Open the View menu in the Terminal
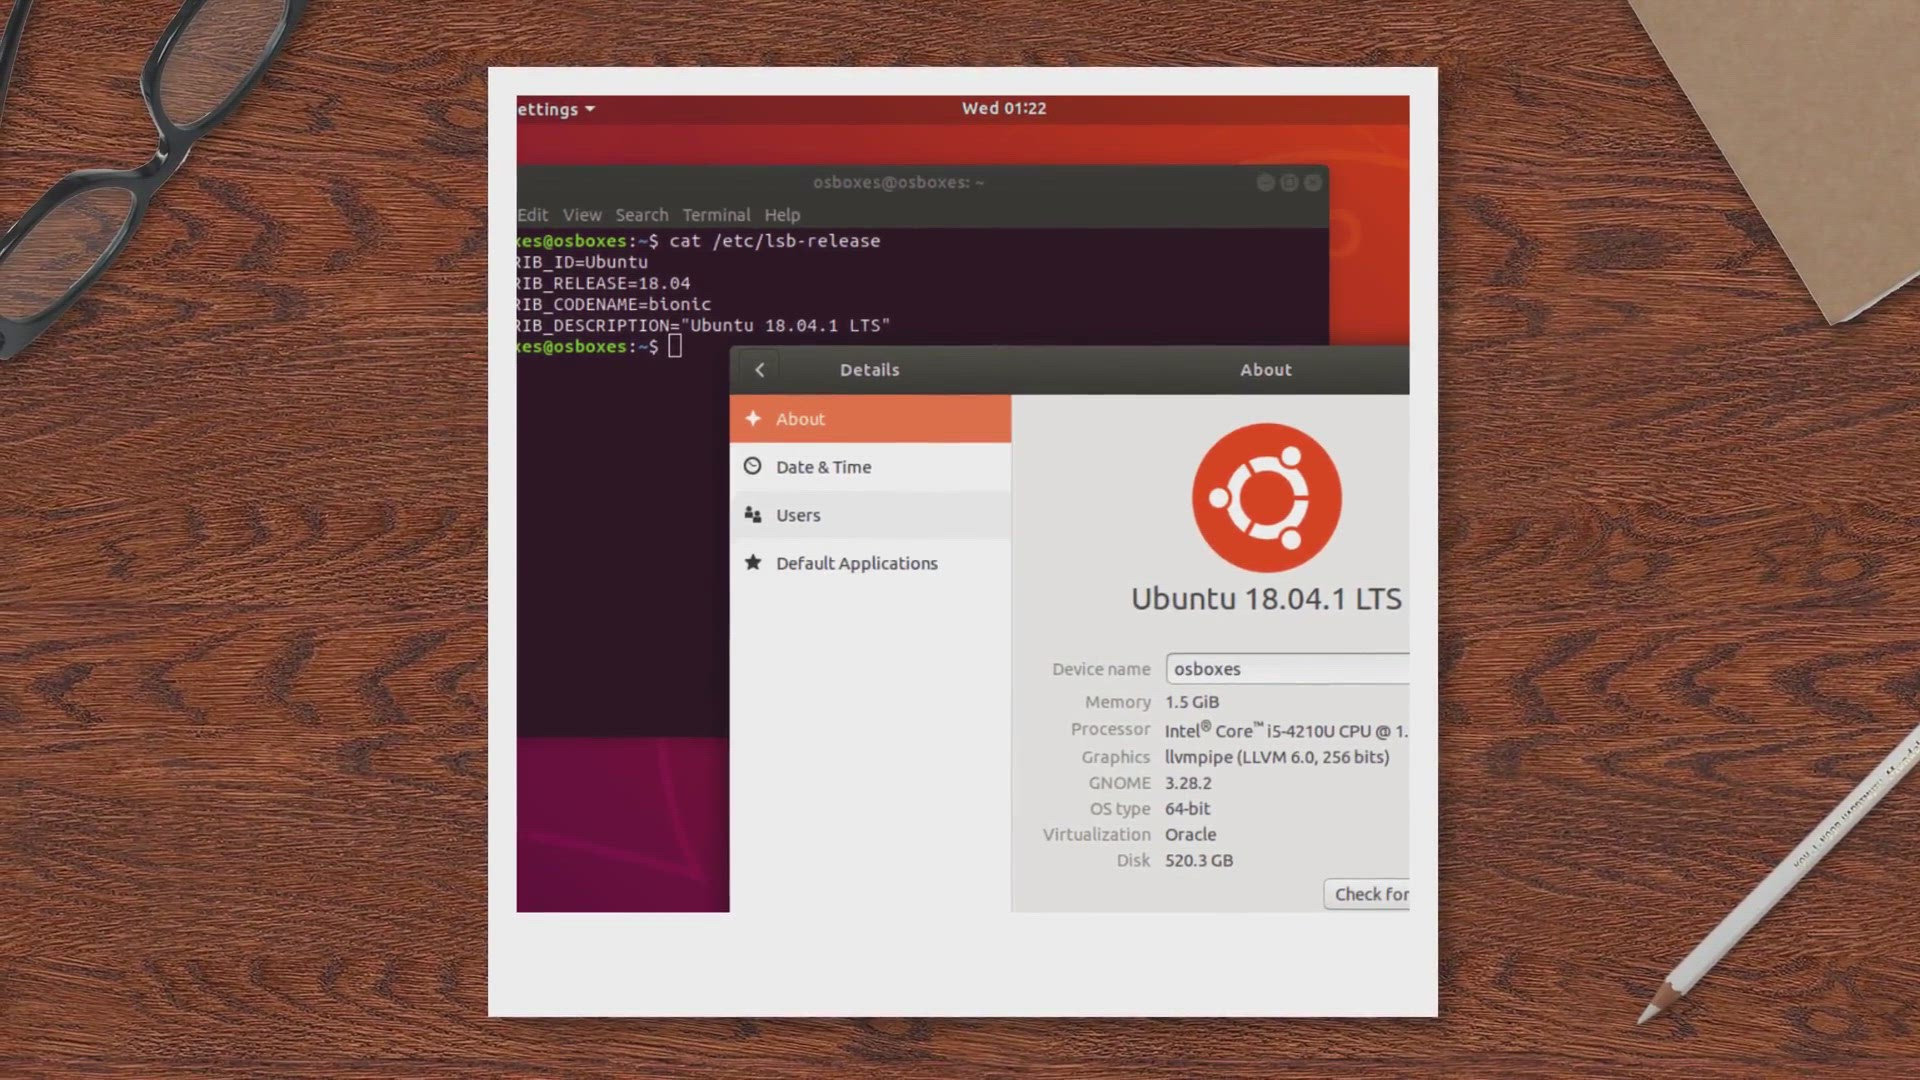Image resolution: width=1920 pixels, height=1080 pixels. [582, 215]
